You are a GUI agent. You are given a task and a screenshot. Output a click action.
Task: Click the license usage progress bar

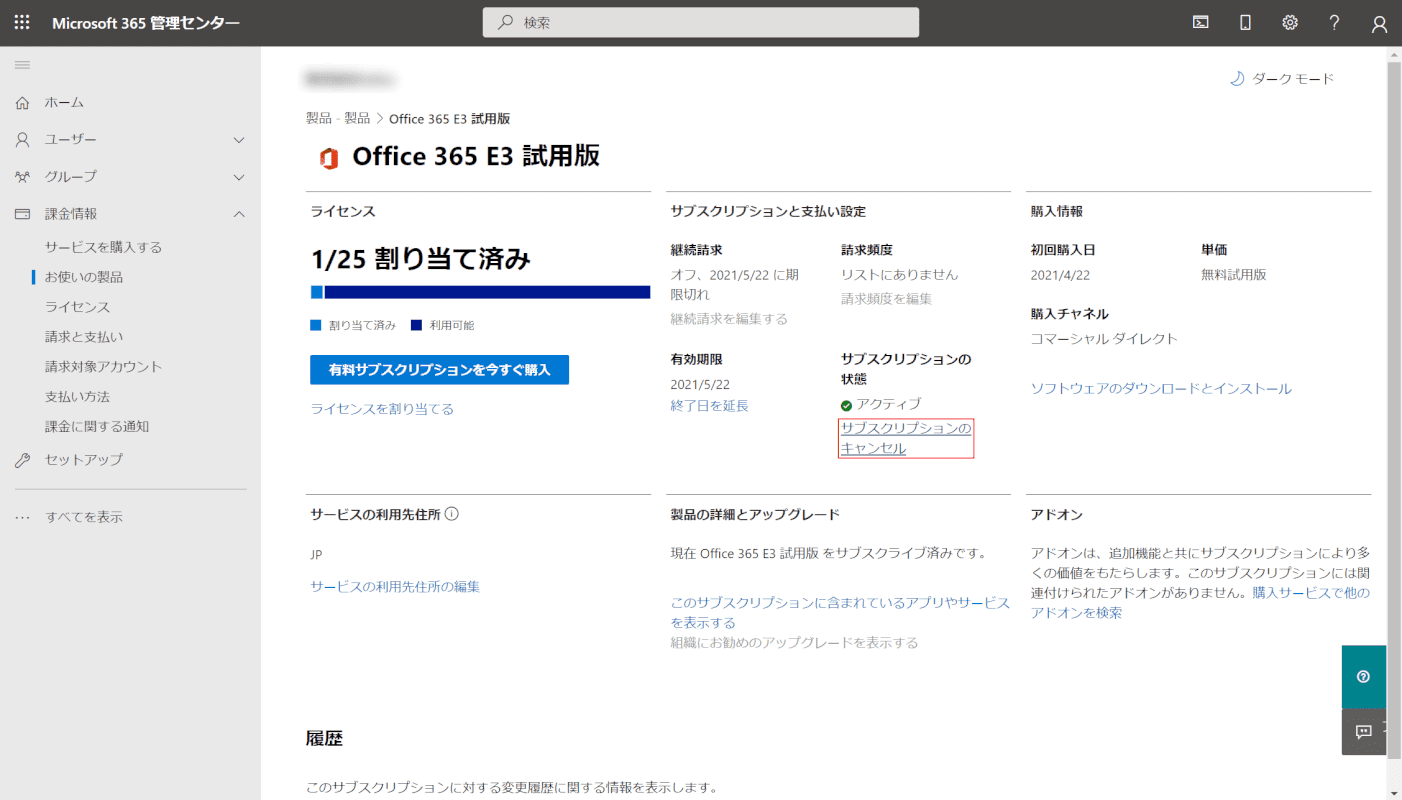tap(480, 292)
